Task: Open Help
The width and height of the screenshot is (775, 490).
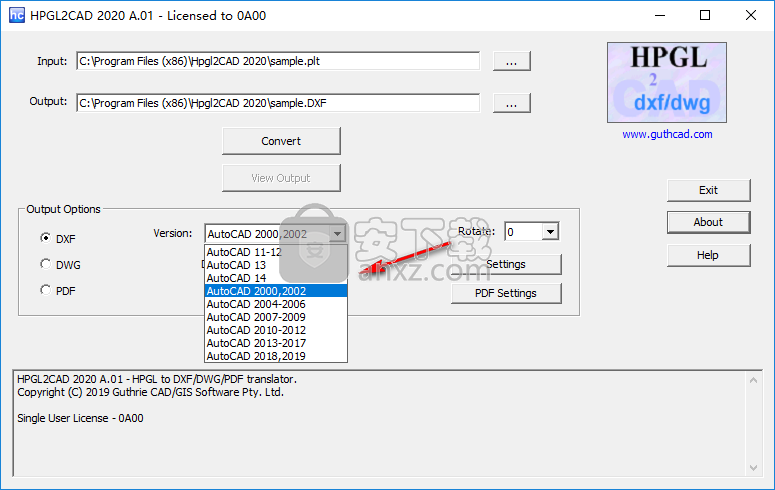Action: coord(709,256)
